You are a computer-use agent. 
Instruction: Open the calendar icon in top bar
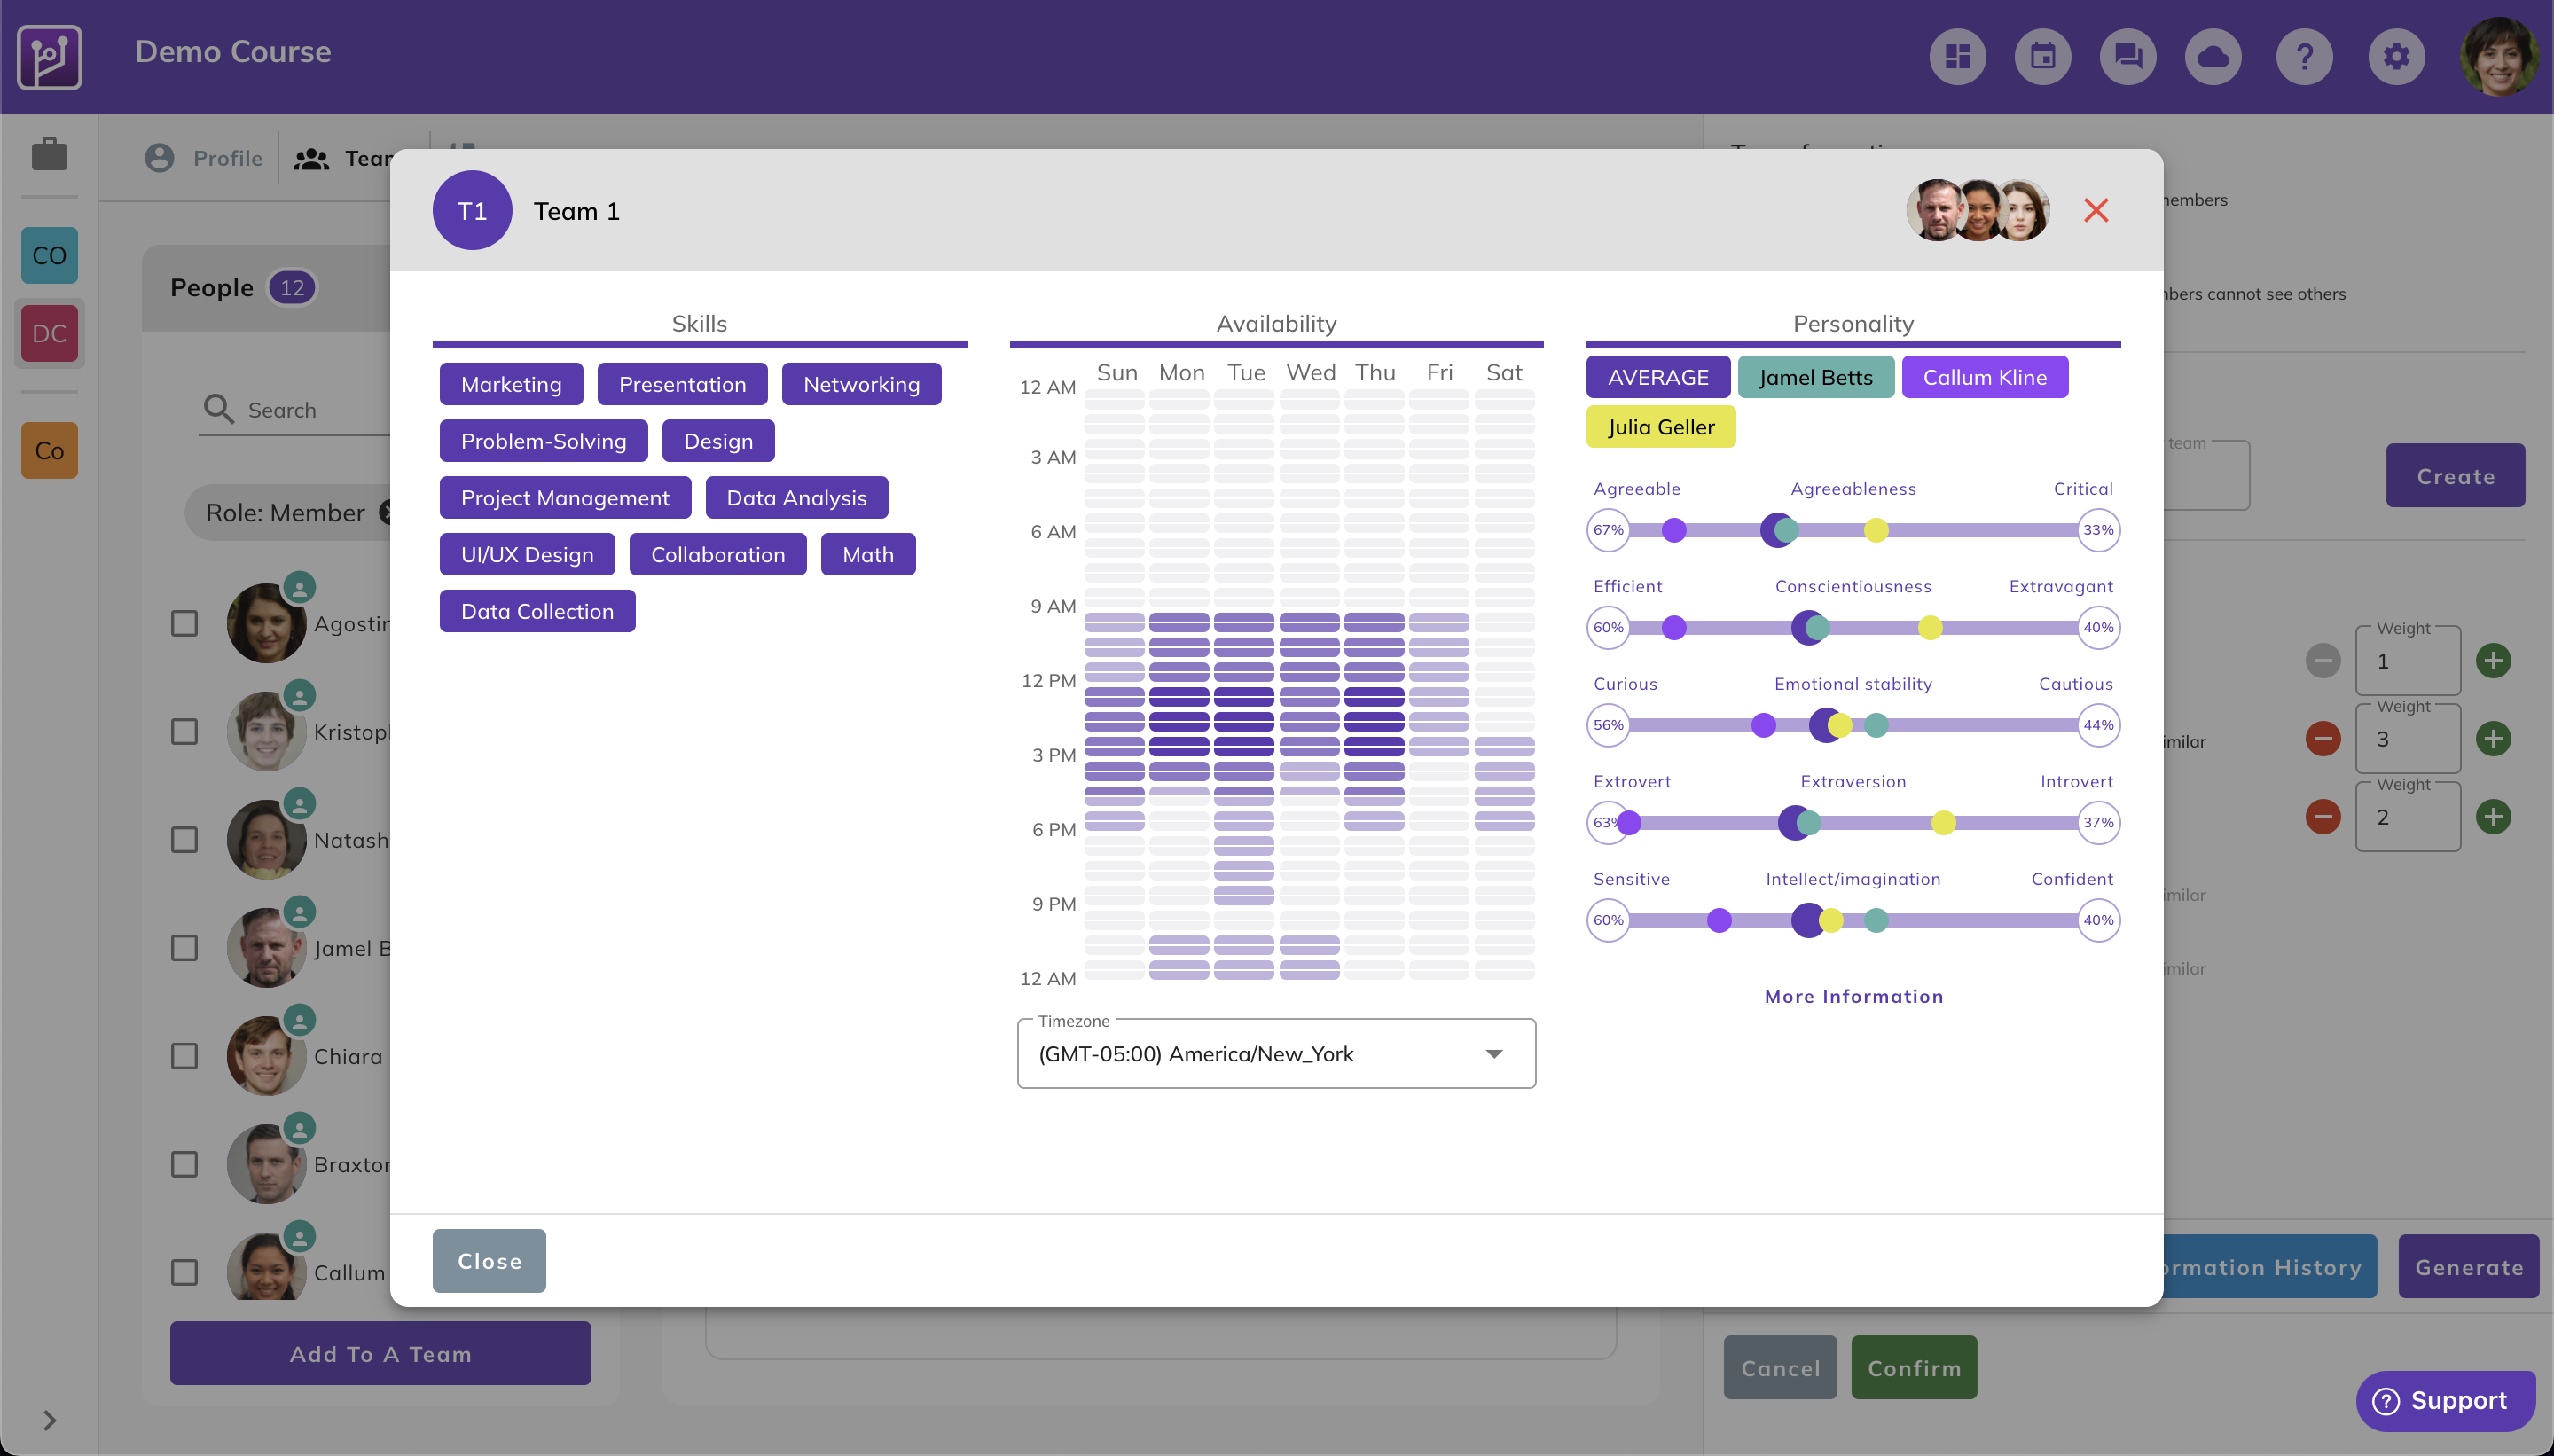click(x=2042, y=57)
